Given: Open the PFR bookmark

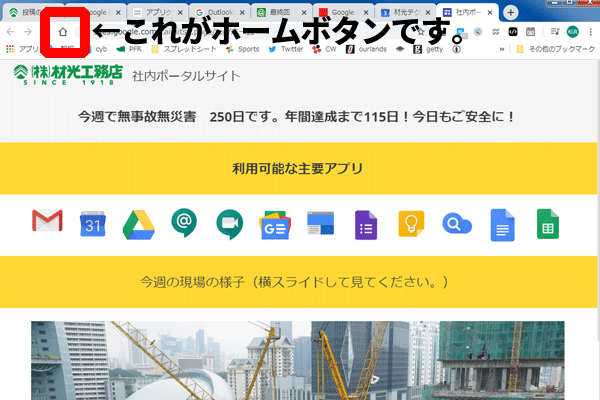Looking at the screenshot, I should (129, 49).
